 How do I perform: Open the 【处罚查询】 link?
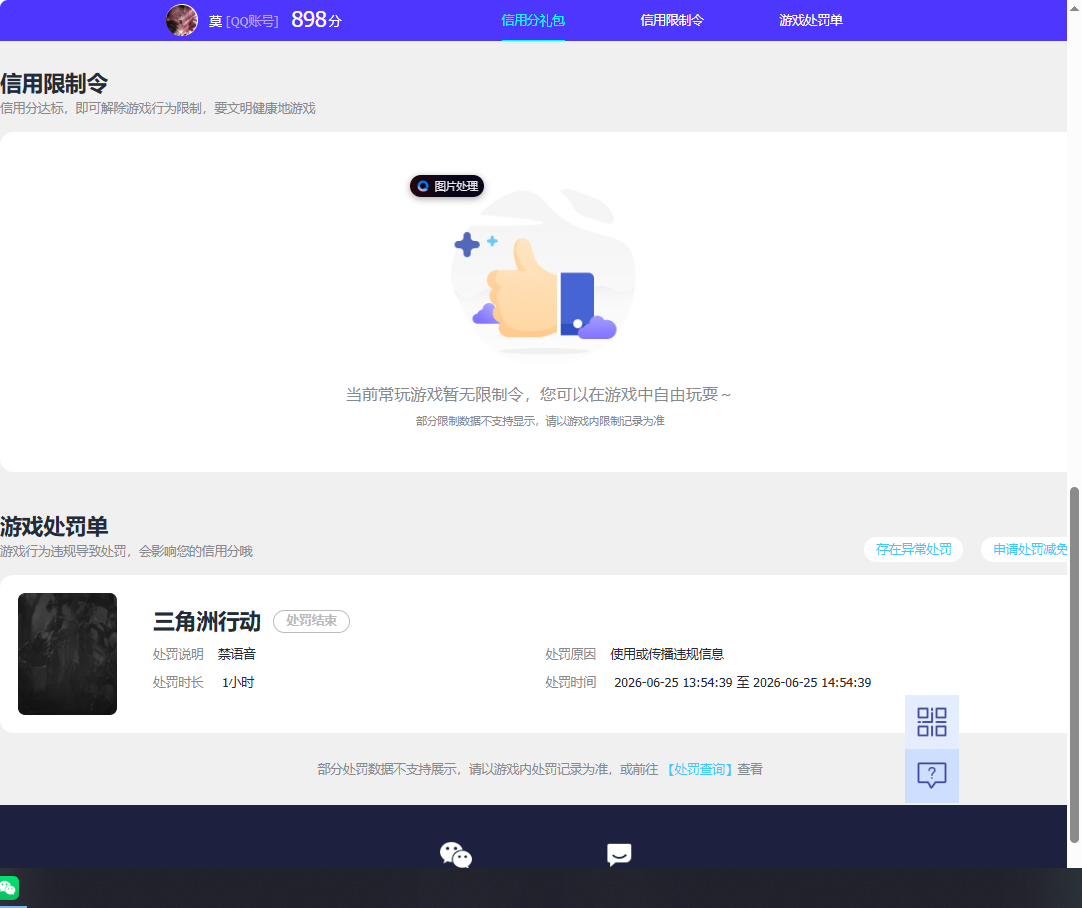pyautogui.click(x=700, y=769)
